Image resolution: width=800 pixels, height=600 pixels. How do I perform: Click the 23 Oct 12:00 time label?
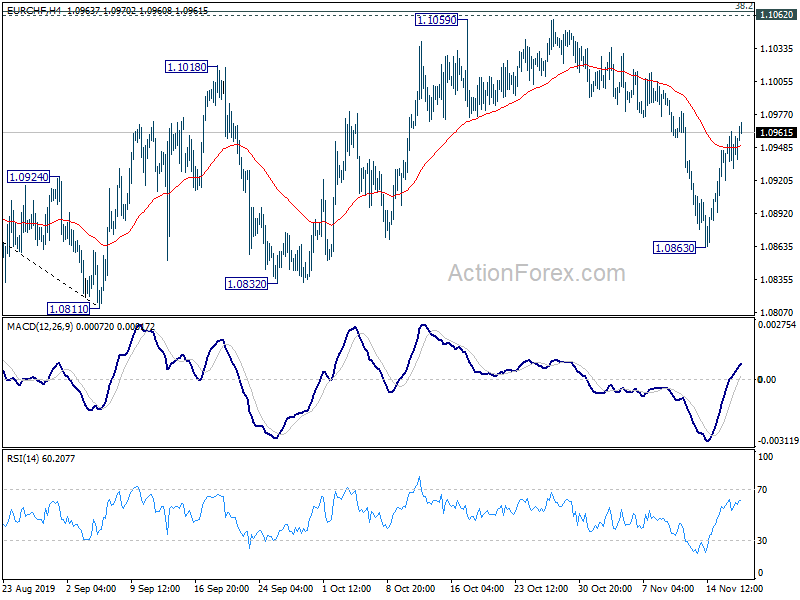click(541, 589)
